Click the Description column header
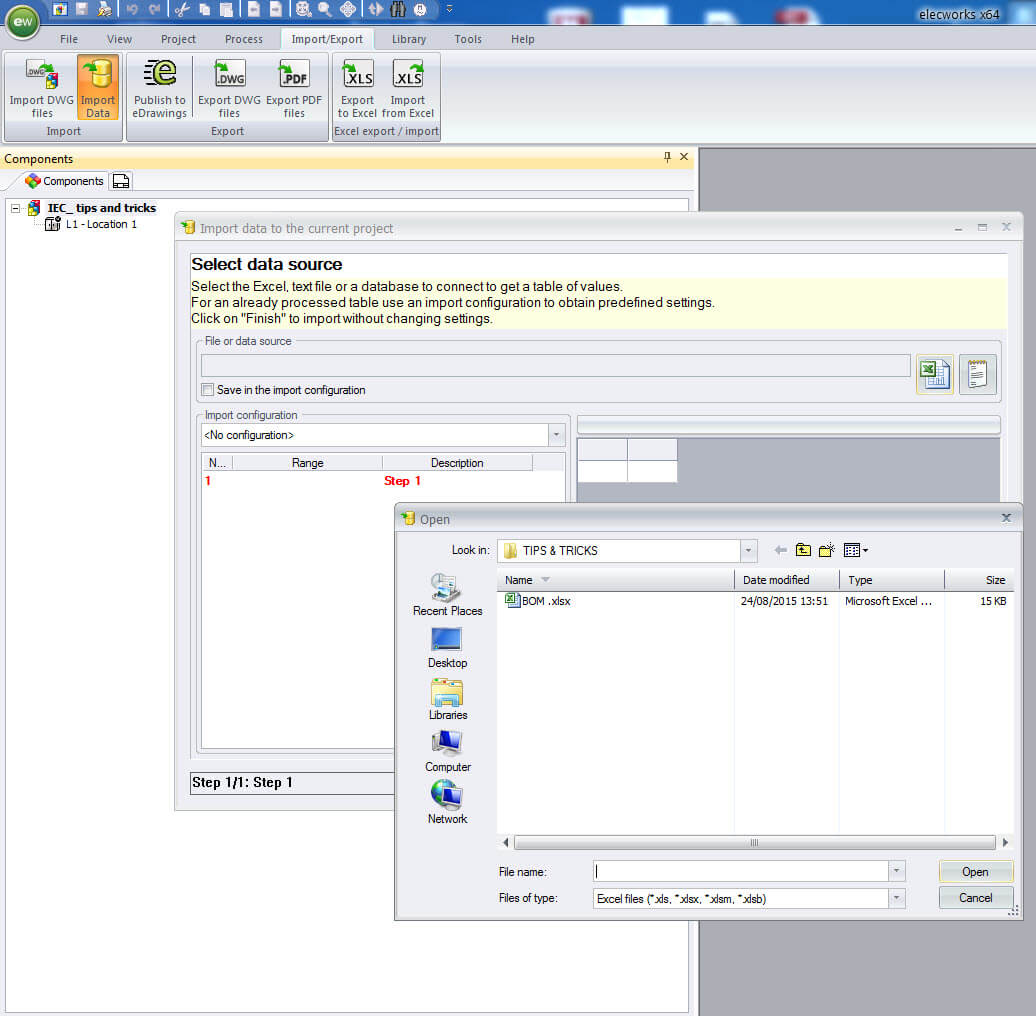The width and height of the screenshot is (1036, 1016). pos(457,462)
